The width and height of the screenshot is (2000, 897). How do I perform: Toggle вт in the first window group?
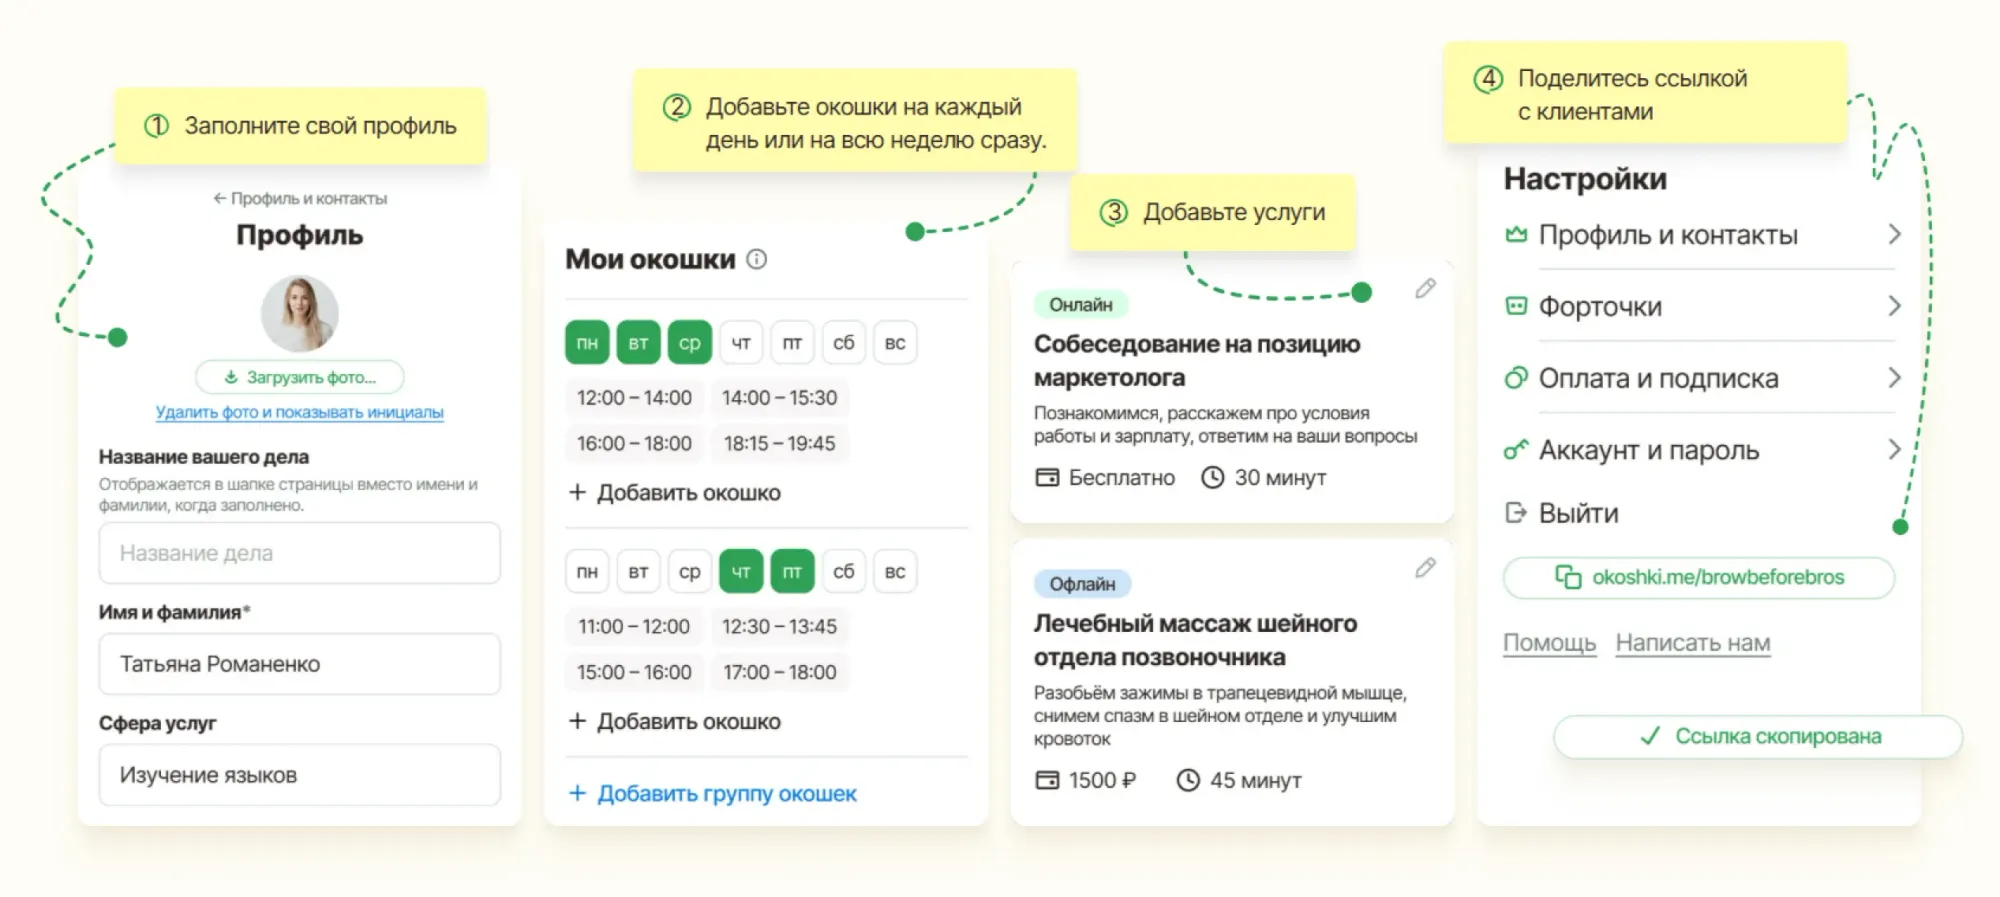click(638, 343)
